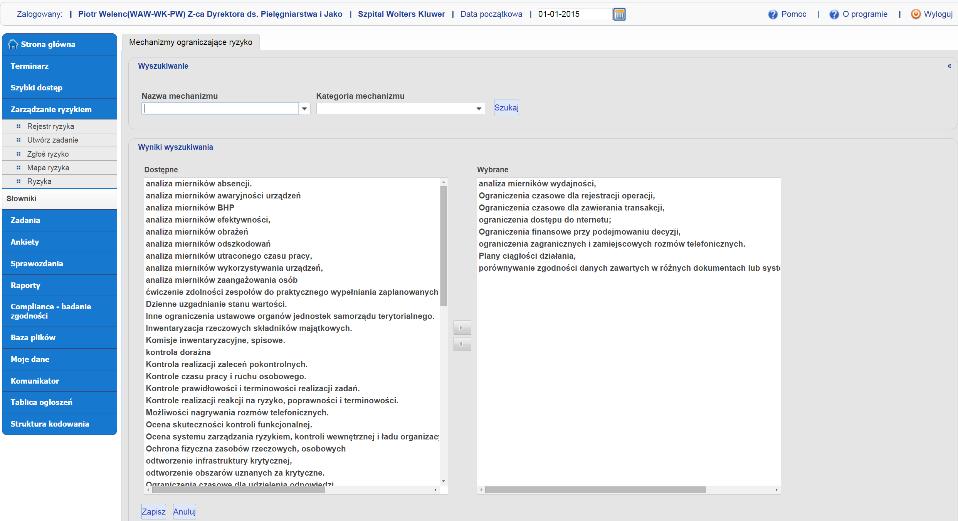Collapse the Wyszukiwanie panel arrow
This screenshot has height=521, width=958.
[x=949, y=66]
